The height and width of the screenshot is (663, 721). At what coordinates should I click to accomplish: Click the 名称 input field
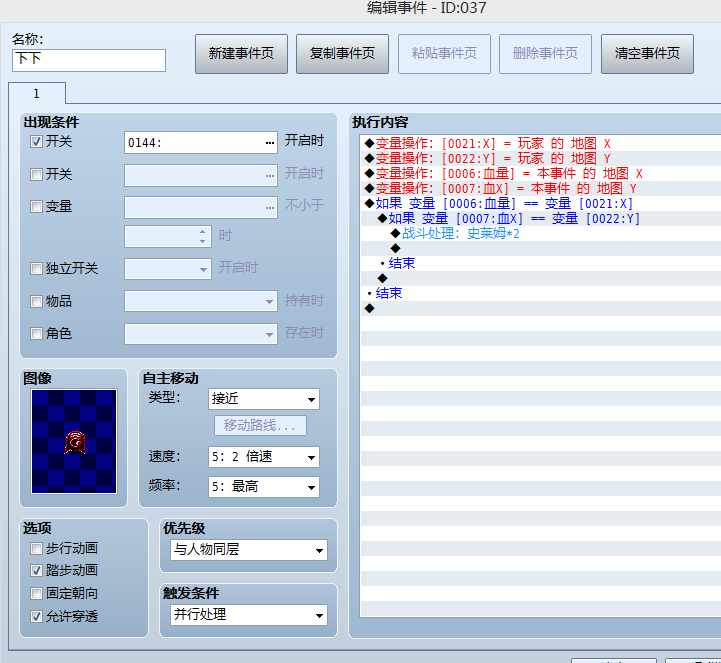tap(89, 60)
